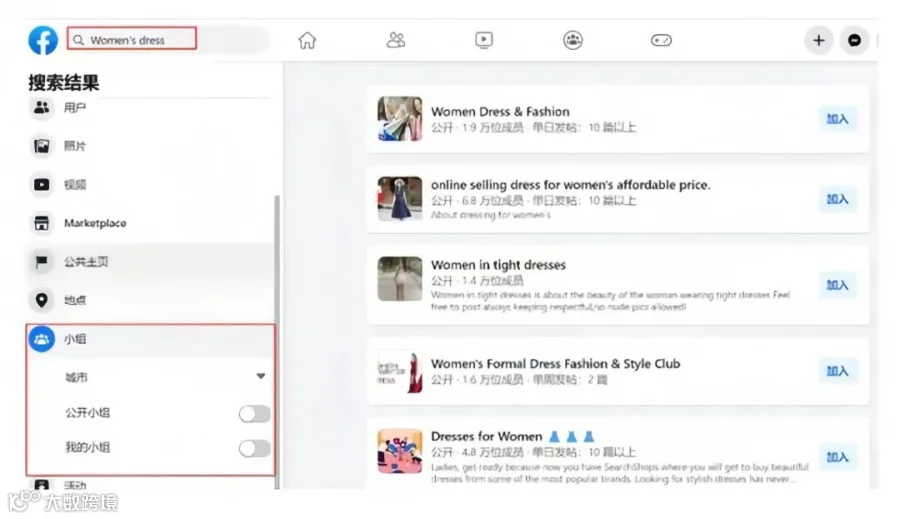
Task: Open the Groups icon in top navigation
Action: click(573, 40)
